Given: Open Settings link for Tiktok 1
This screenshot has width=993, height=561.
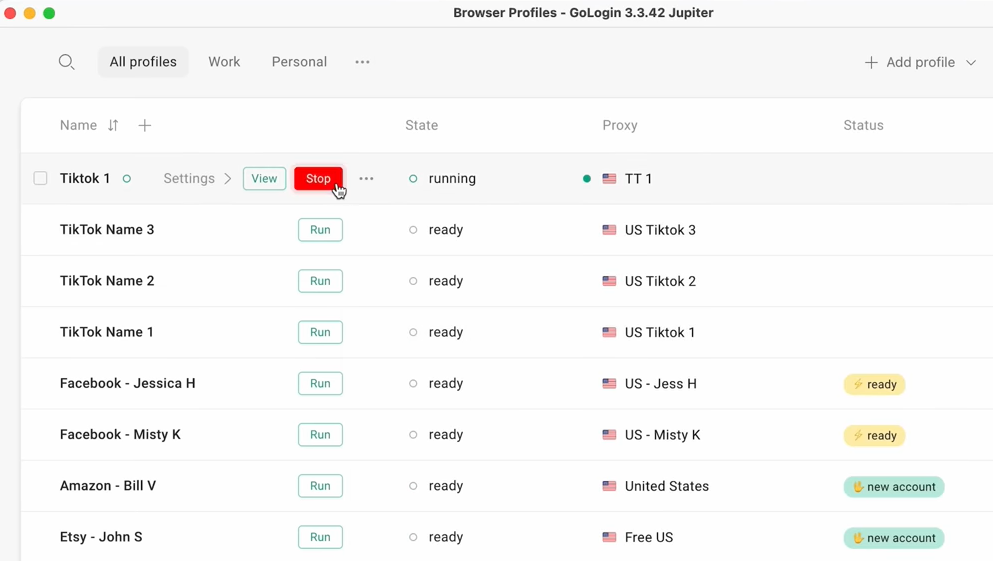Looking at the screenshot, I should tap(189, 179).
